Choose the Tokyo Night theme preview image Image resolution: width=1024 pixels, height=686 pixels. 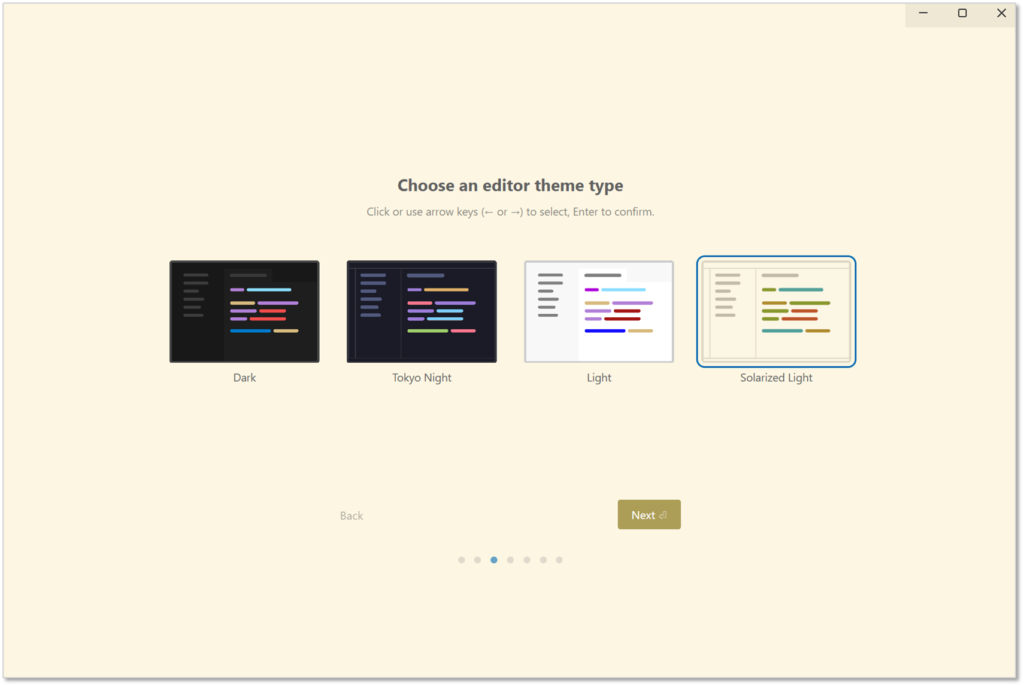421,311
